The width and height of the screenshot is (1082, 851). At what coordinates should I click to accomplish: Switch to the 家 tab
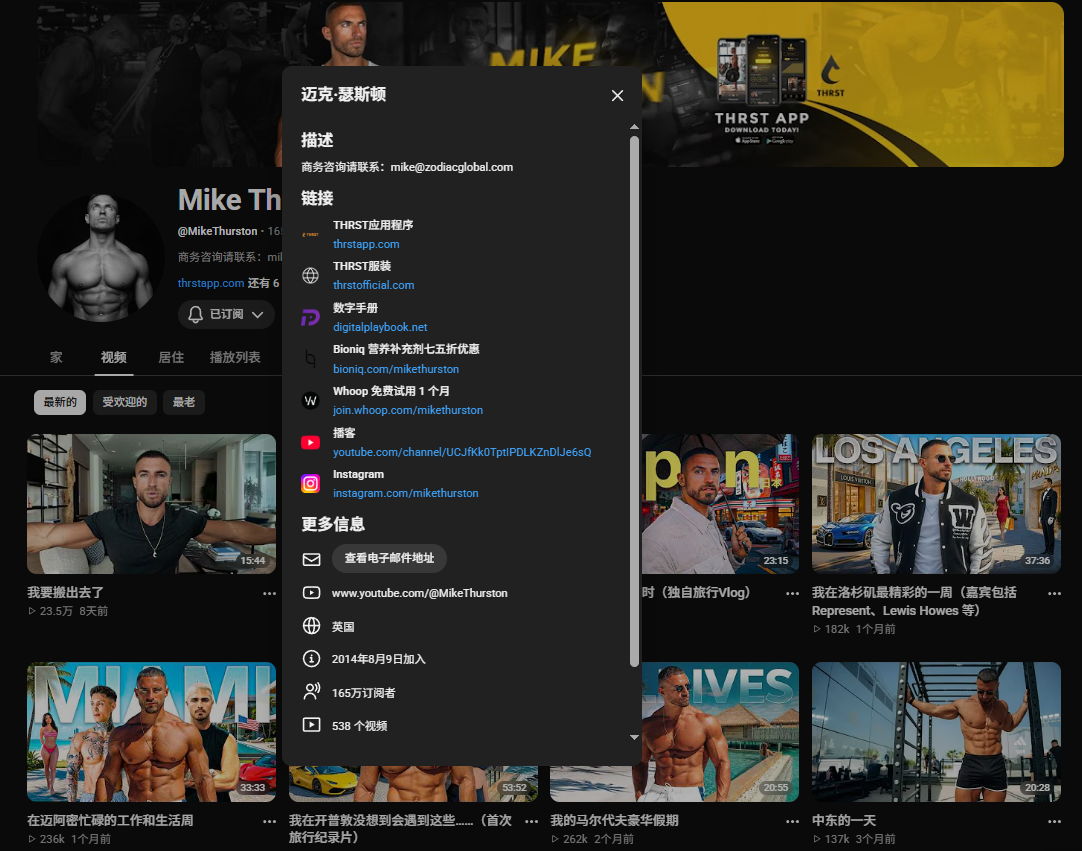point(56,358)
